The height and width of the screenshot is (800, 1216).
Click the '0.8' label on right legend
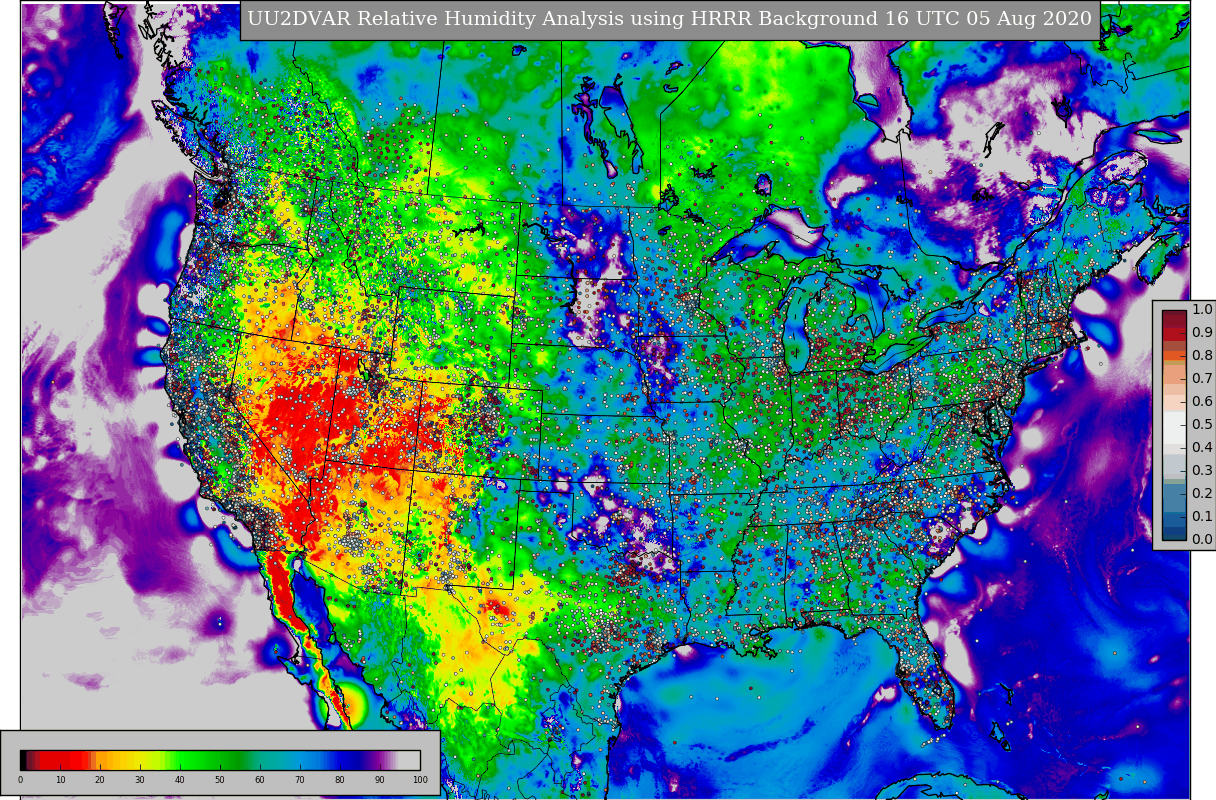tap(1202, 356)
